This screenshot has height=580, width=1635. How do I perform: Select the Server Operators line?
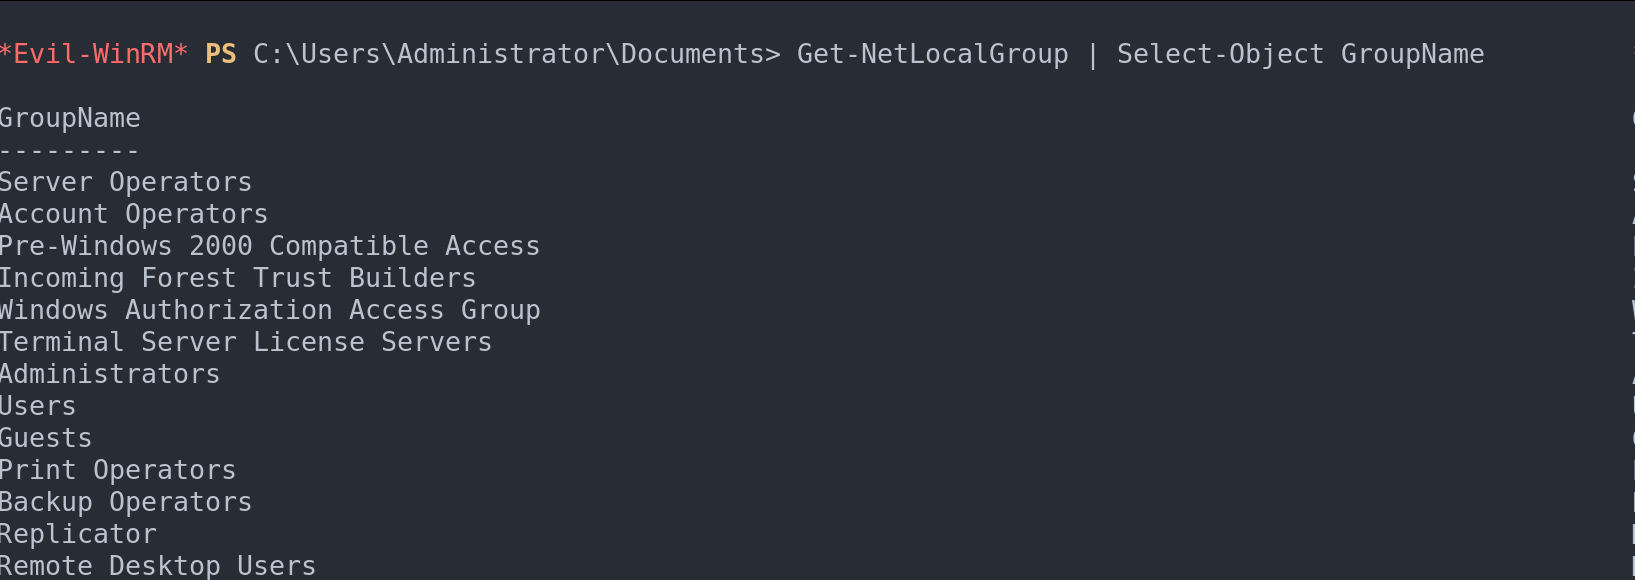click(126, 182)
